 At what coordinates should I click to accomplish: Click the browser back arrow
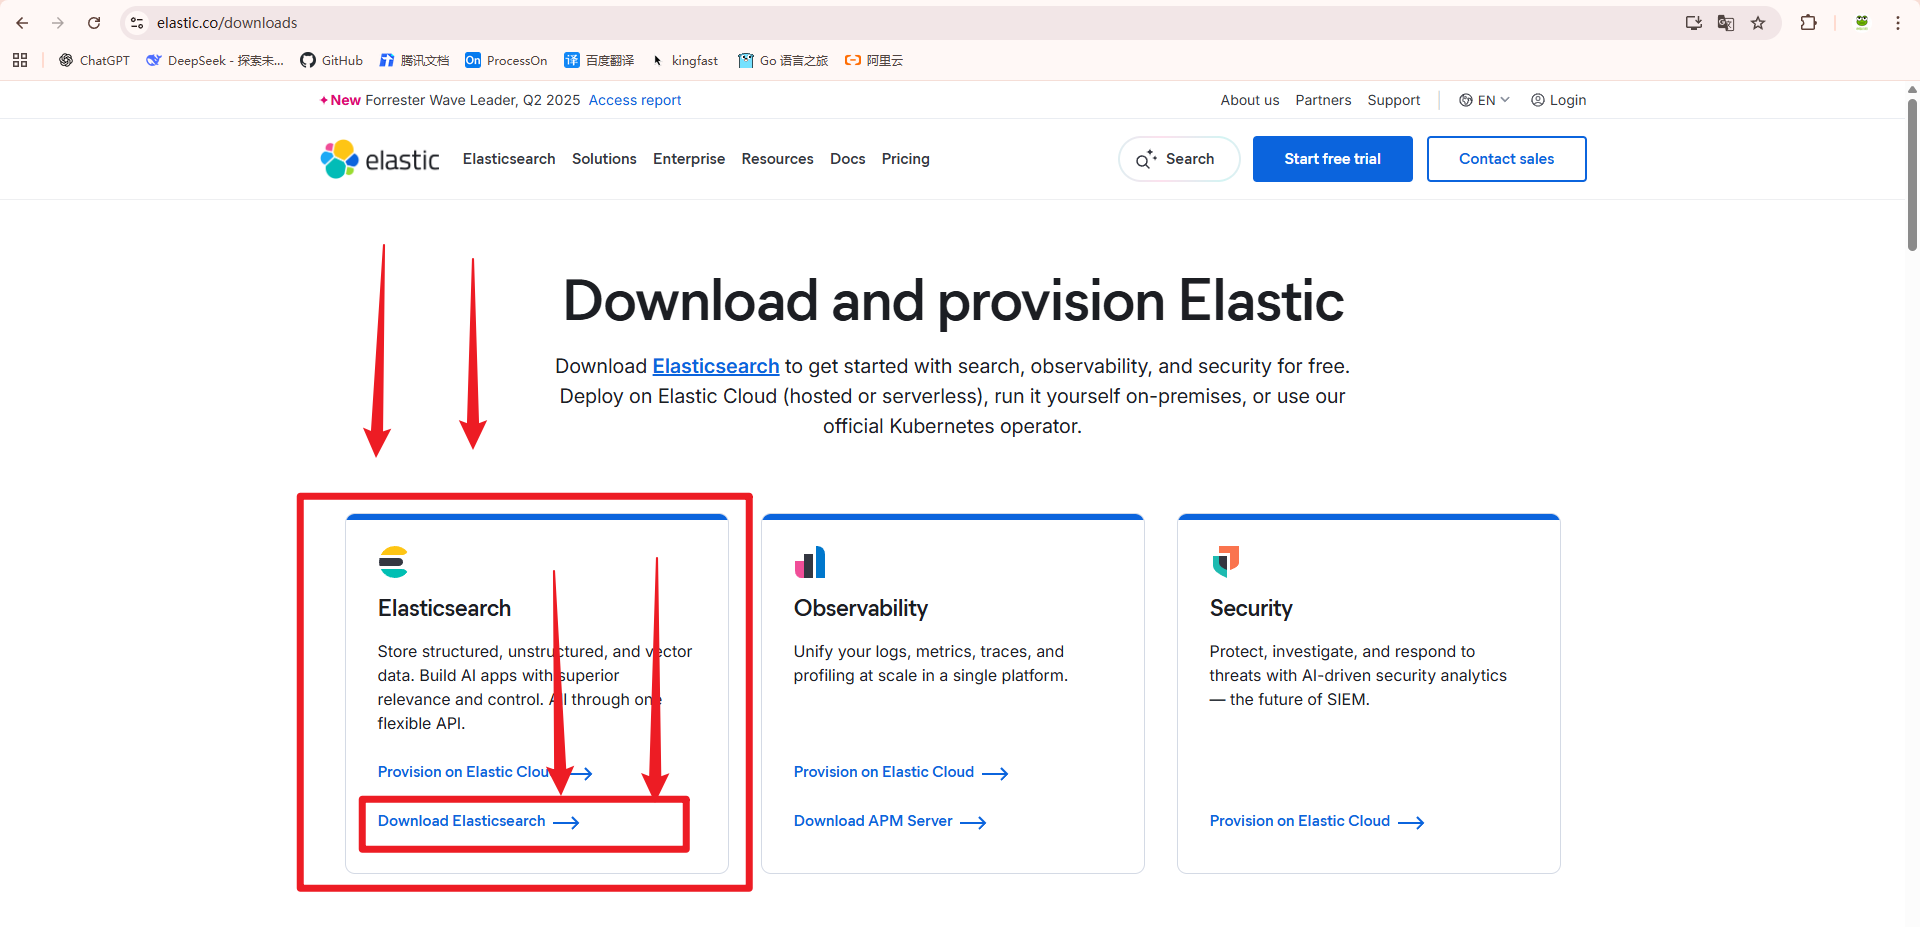click(22, 23)
